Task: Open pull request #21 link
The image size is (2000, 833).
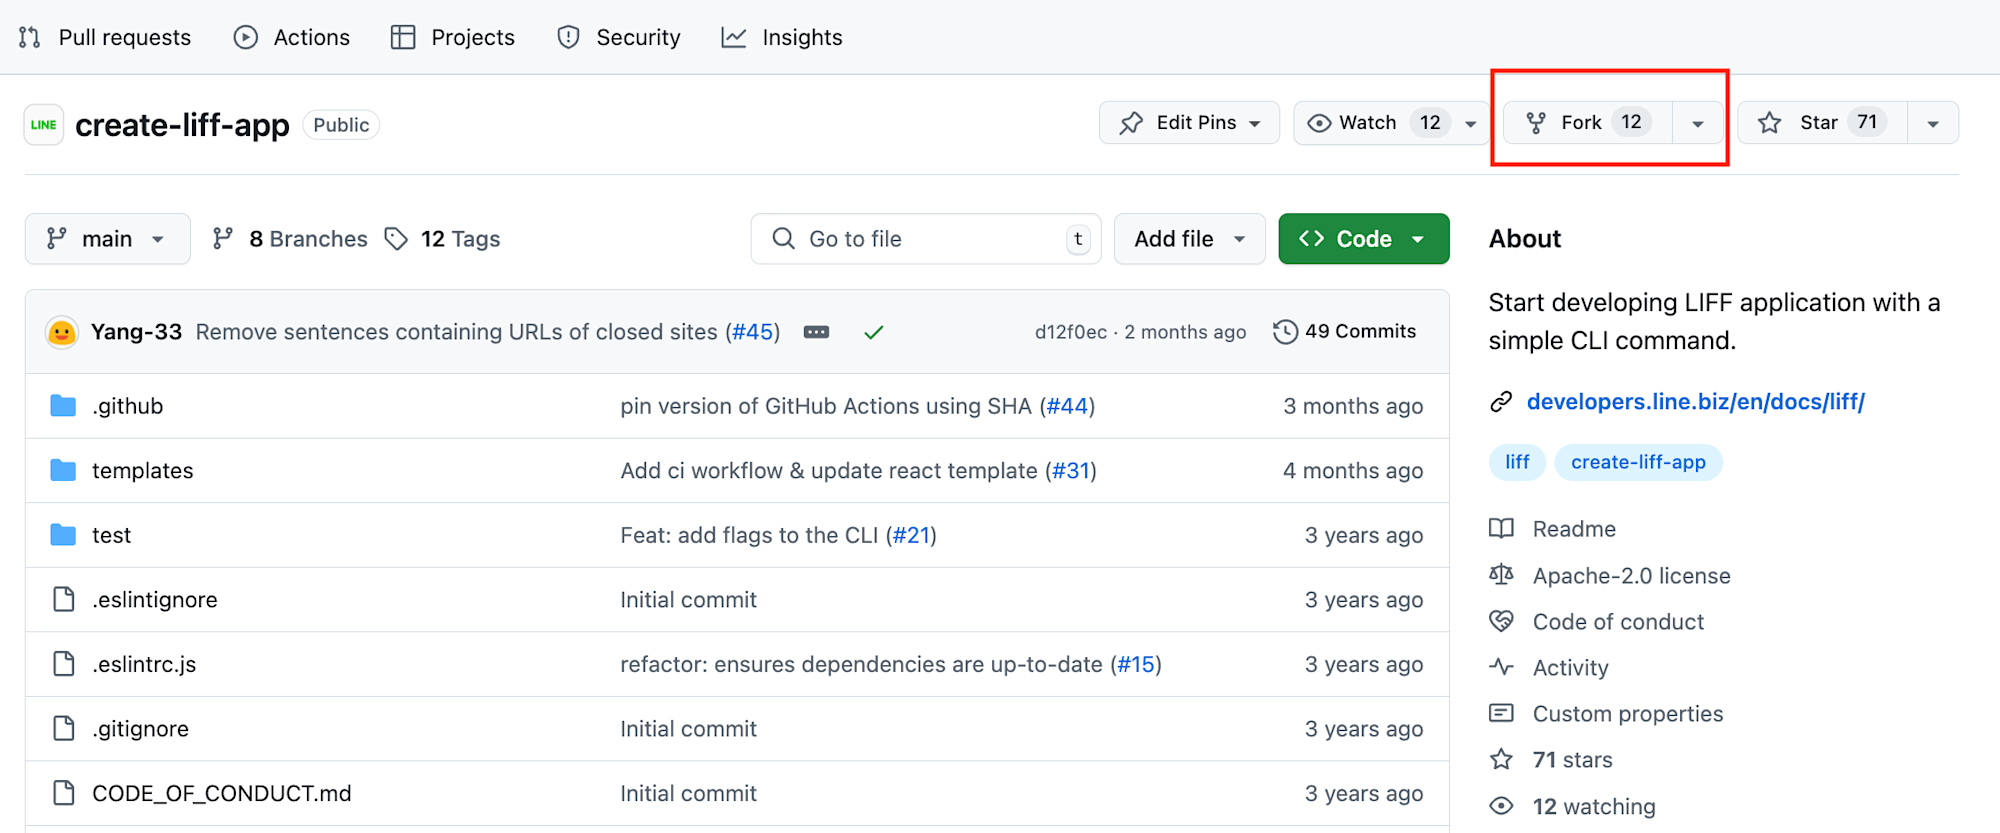Action: (912, 535)
